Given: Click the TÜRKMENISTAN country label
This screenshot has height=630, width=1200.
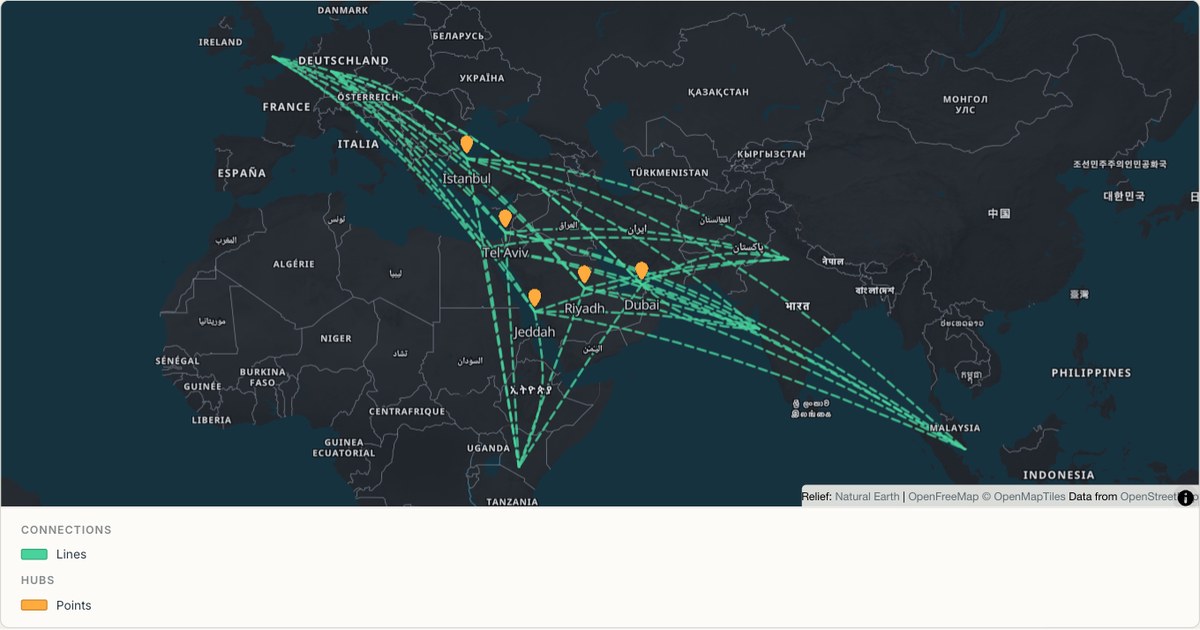Looking at the screenshot, I should 669,173.
